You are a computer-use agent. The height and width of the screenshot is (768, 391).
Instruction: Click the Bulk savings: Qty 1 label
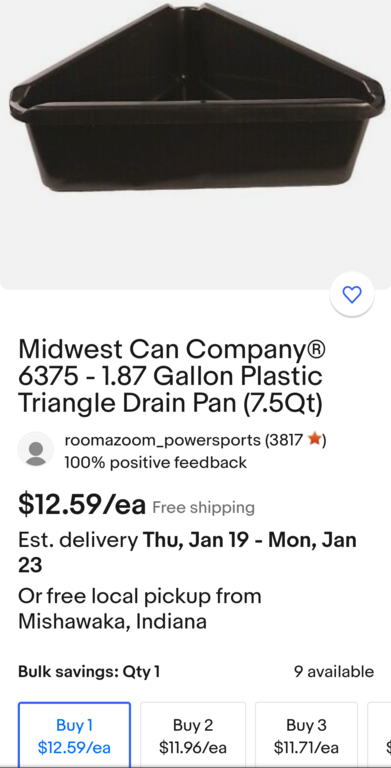(89, 672)
